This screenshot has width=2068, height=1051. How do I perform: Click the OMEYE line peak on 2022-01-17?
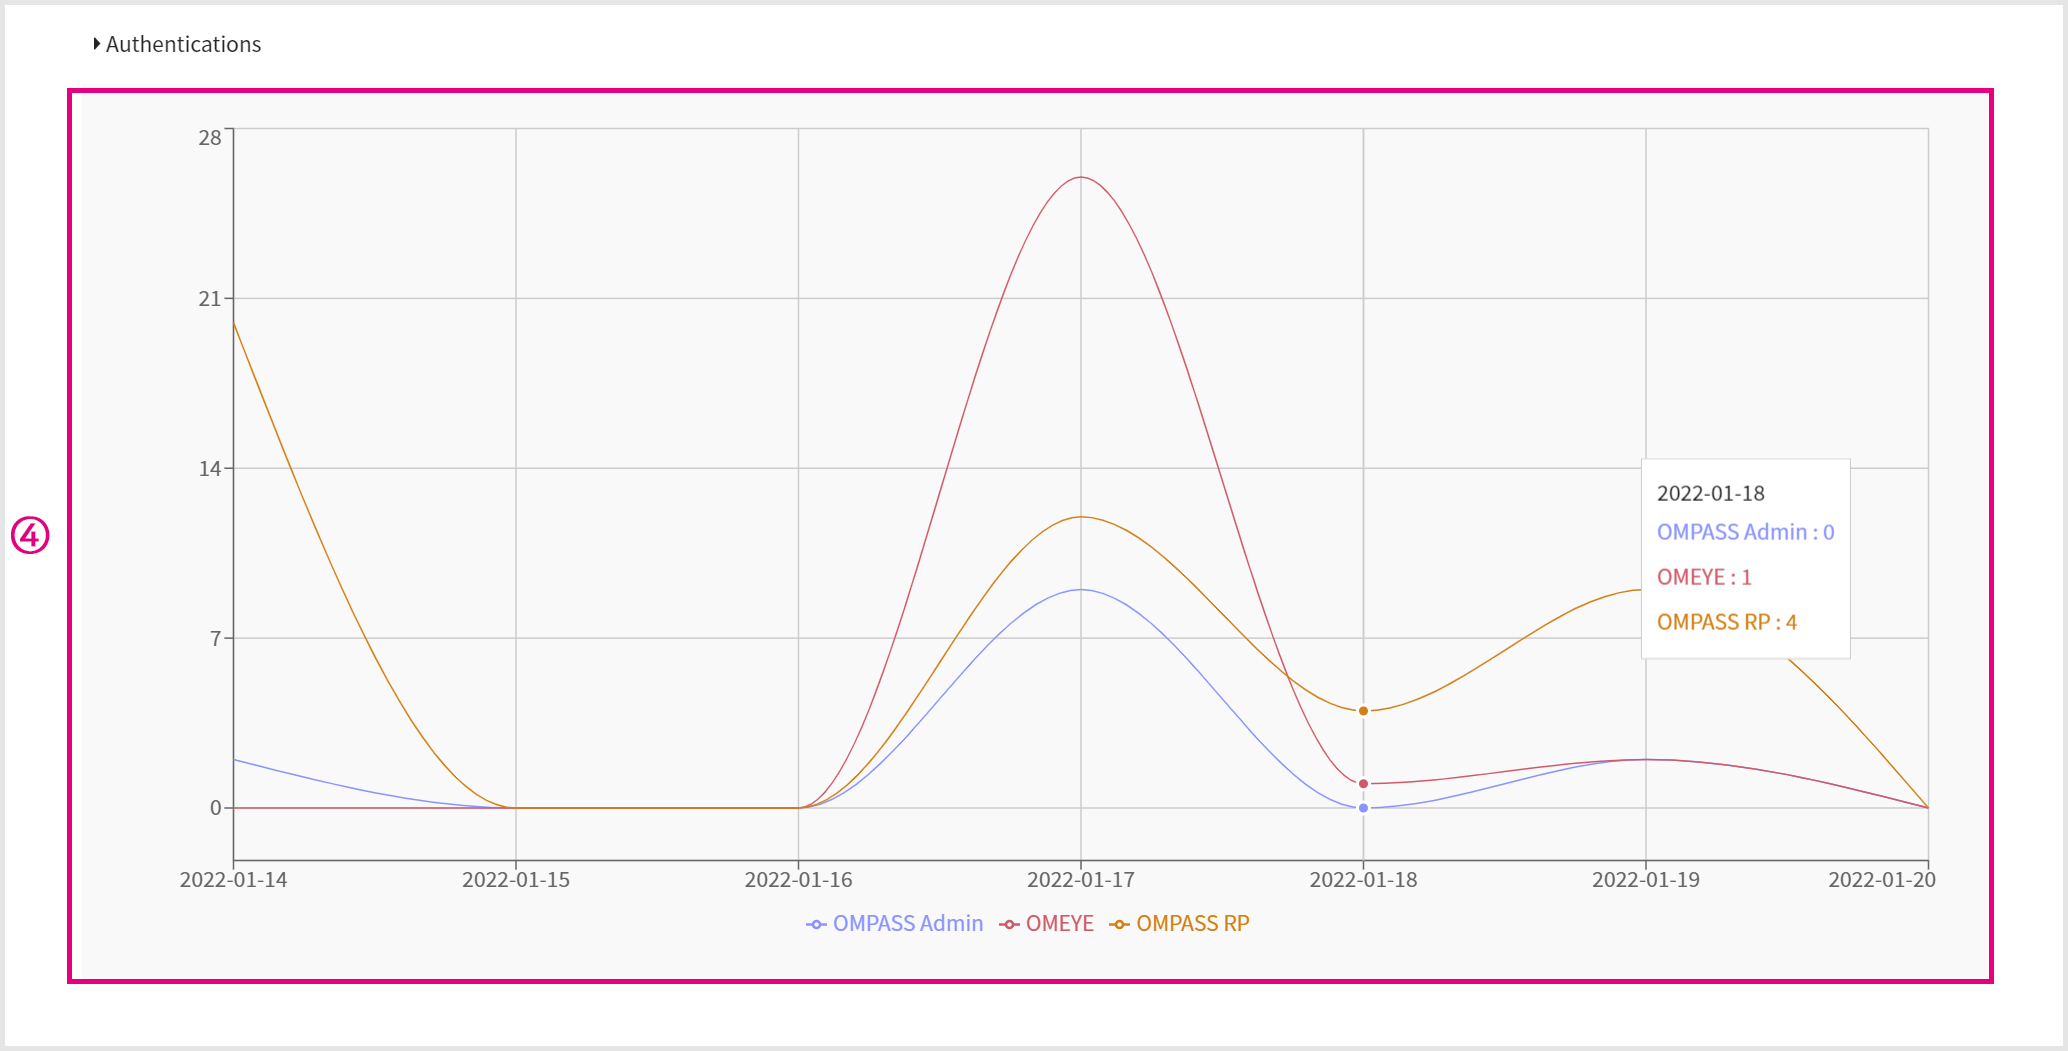[1081, 178]
